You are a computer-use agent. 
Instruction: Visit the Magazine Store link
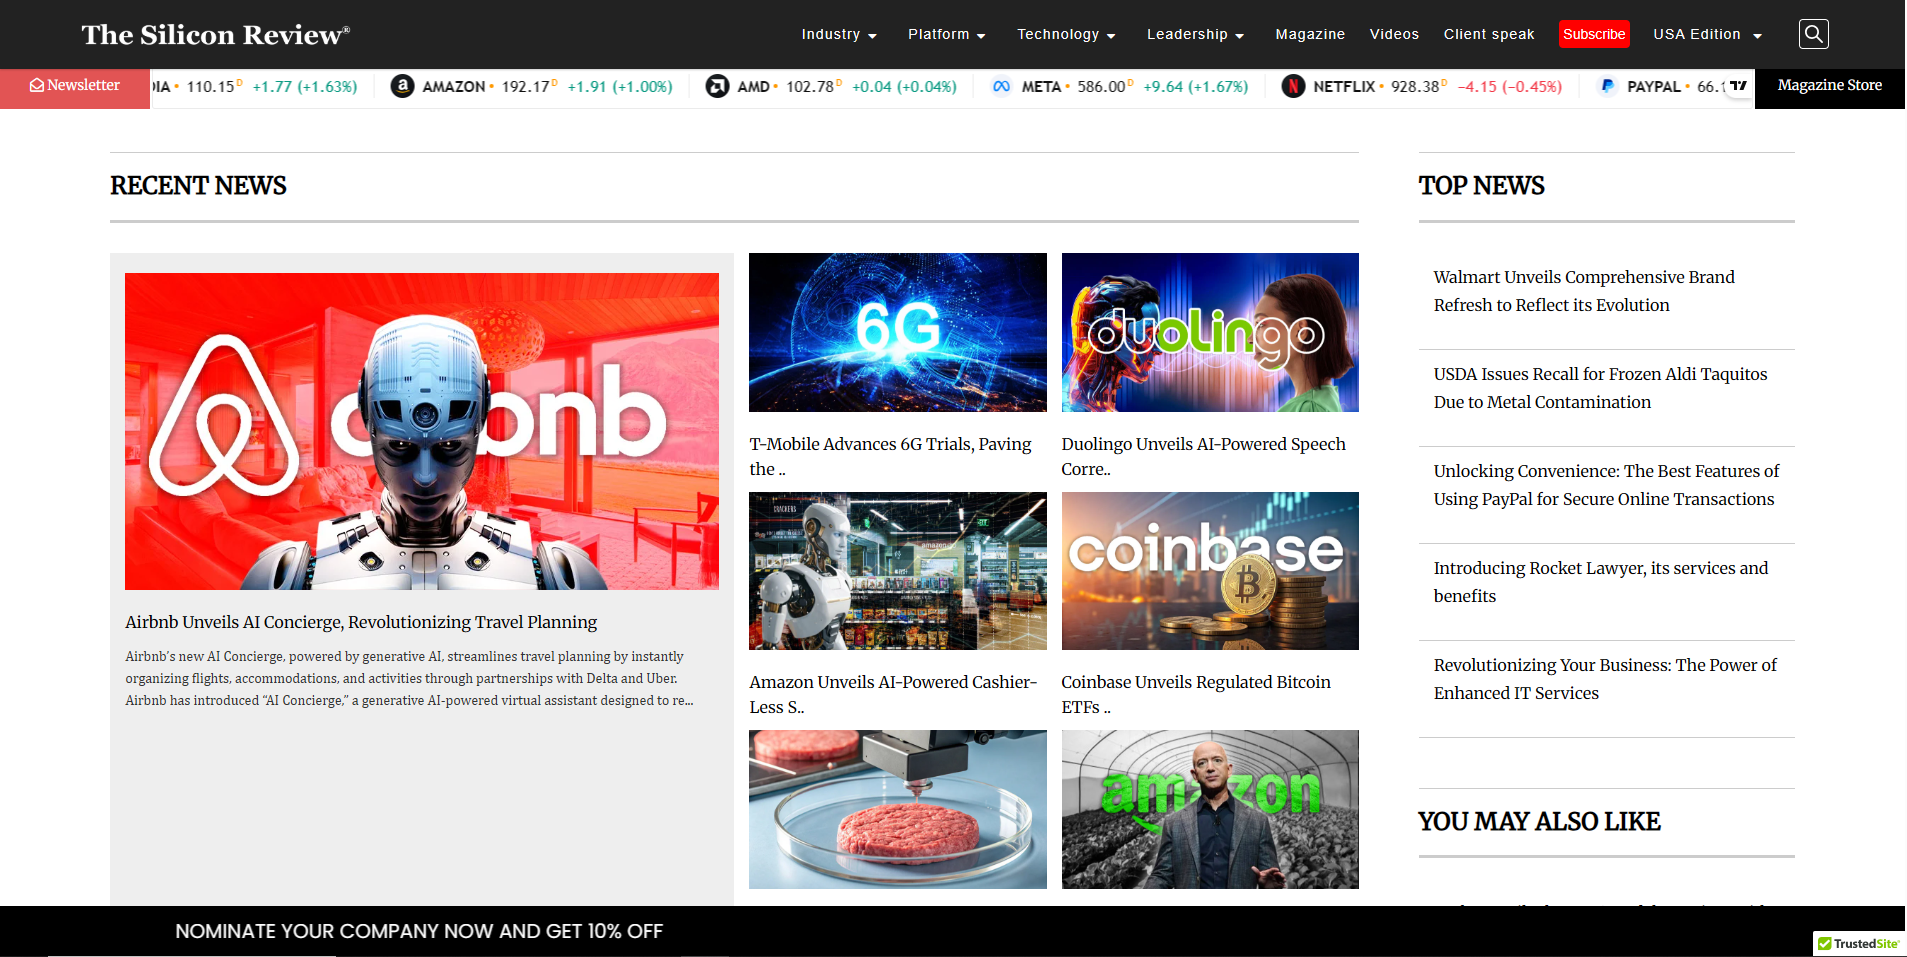[x=1829, y=86]
